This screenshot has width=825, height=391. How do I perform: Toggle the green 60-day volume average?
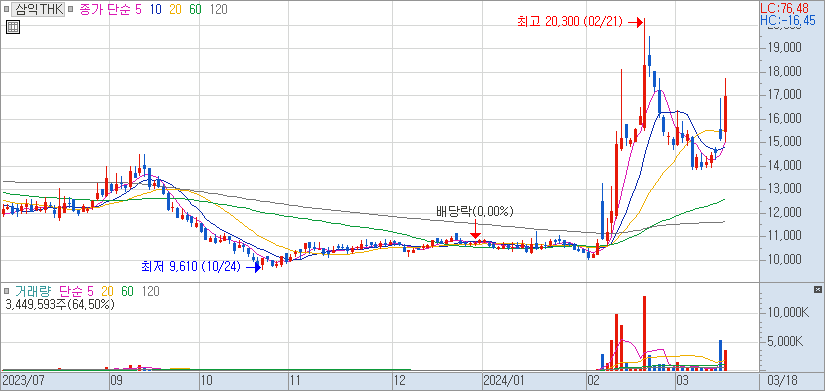127,291
